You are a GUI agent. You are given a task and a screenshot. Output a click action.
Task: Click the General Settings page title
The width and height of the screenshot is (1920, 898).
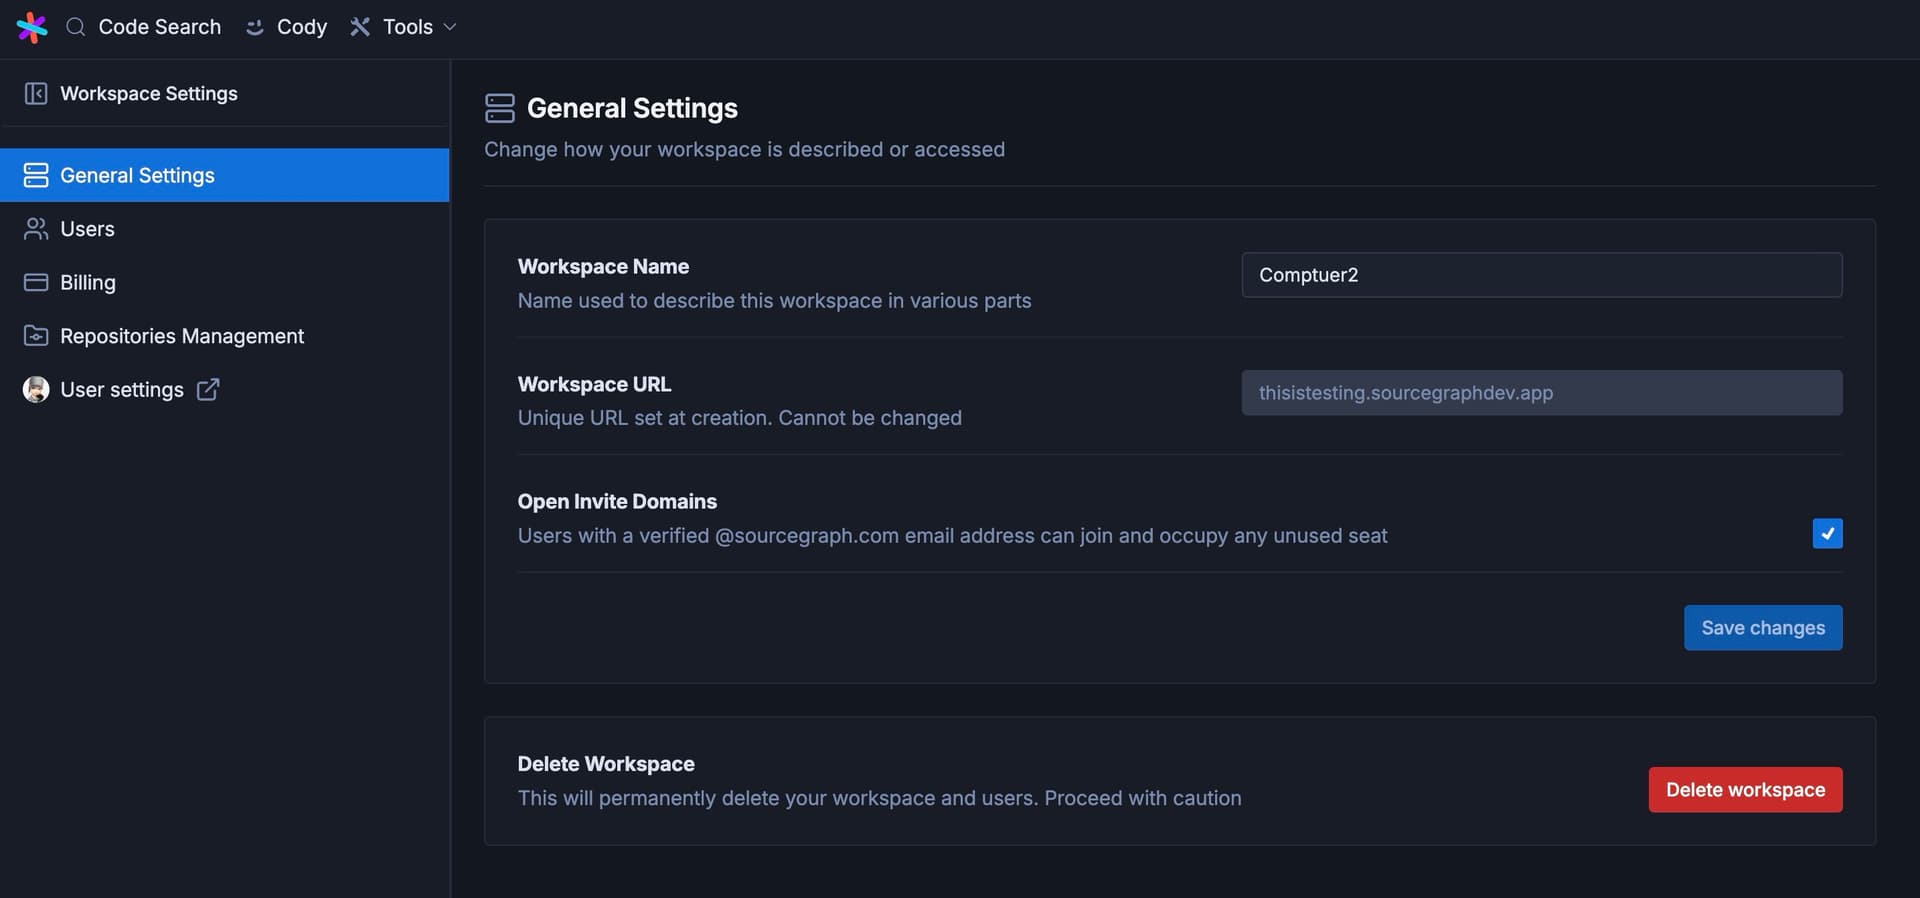(x=632, y=108)
